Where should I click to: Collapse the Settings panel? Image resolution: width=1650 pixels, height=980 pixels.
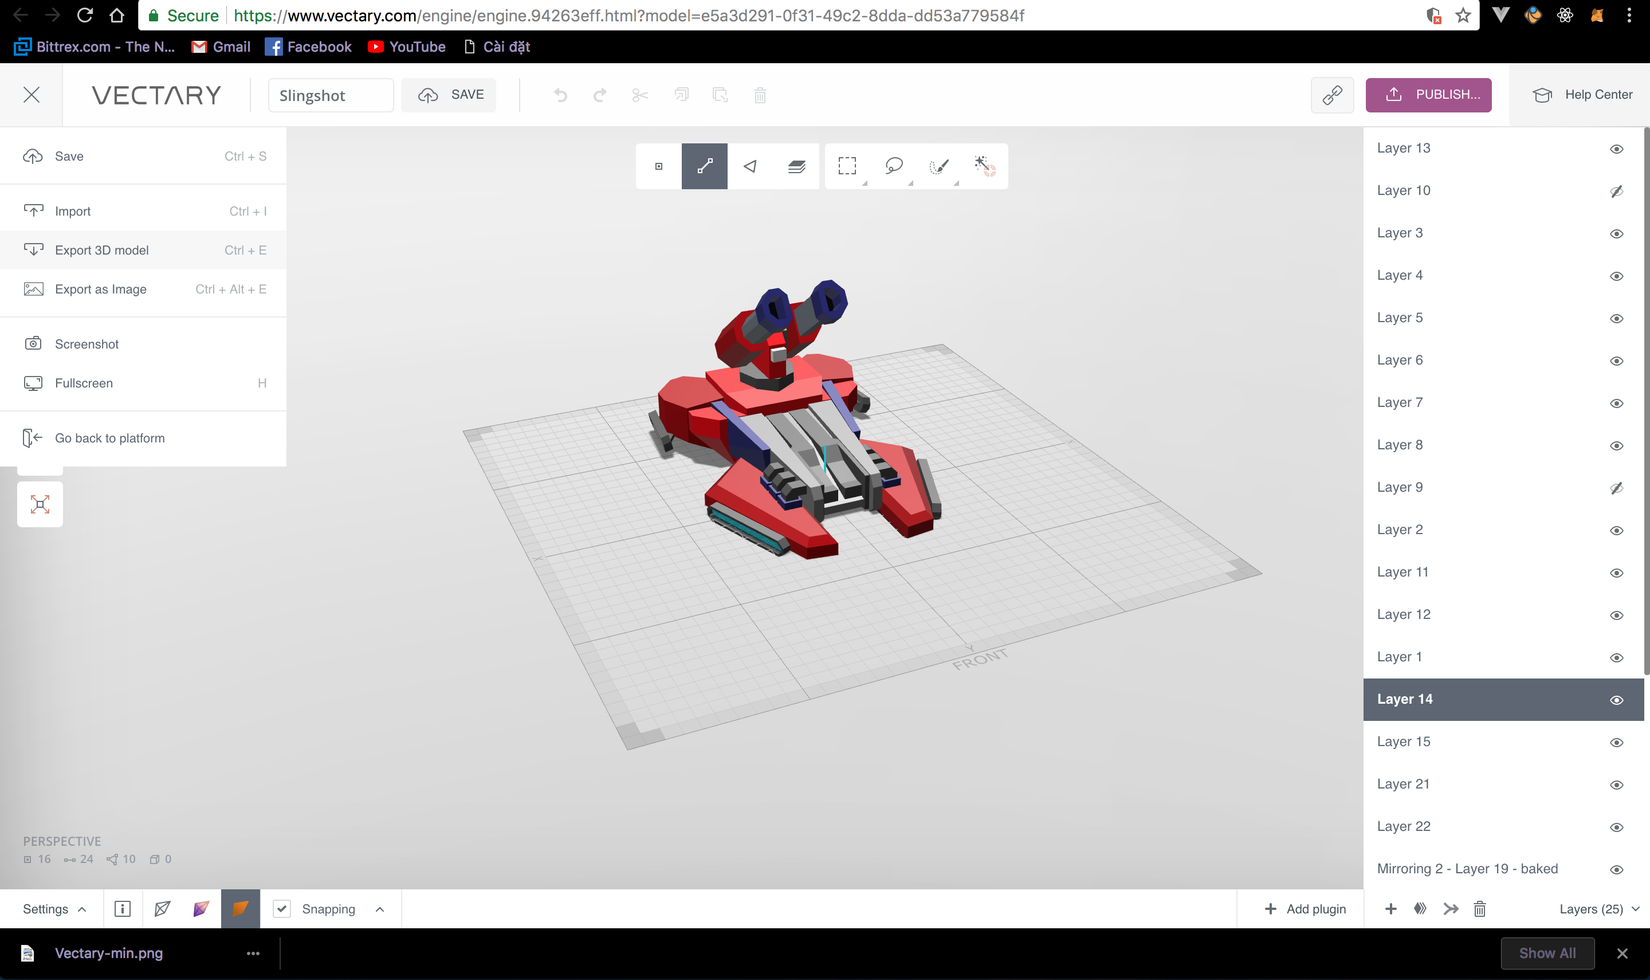(x=53, y=909)
